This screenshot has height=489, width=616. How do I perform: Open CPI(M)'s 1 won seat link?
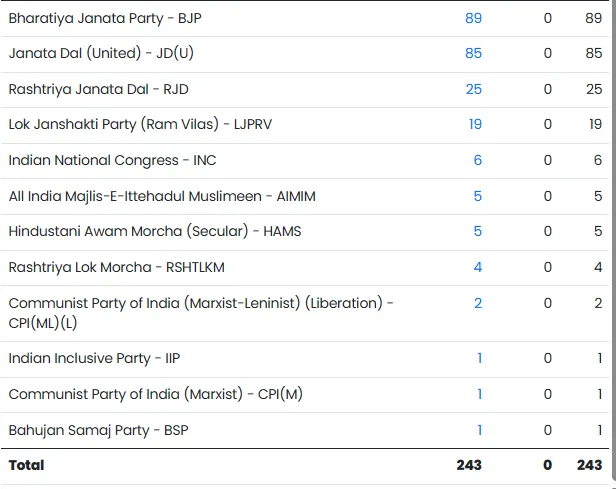[479, 394]
